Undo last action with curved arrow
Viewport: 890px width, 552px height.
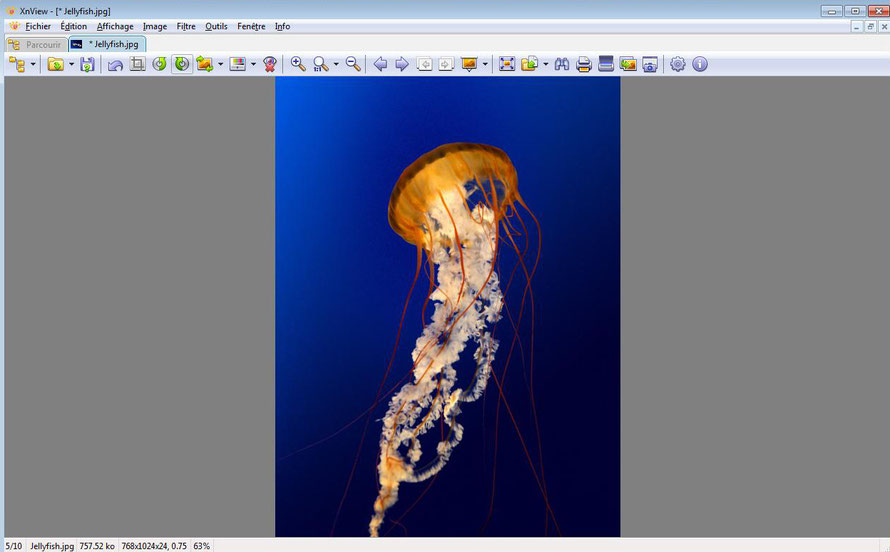(115, 65)
